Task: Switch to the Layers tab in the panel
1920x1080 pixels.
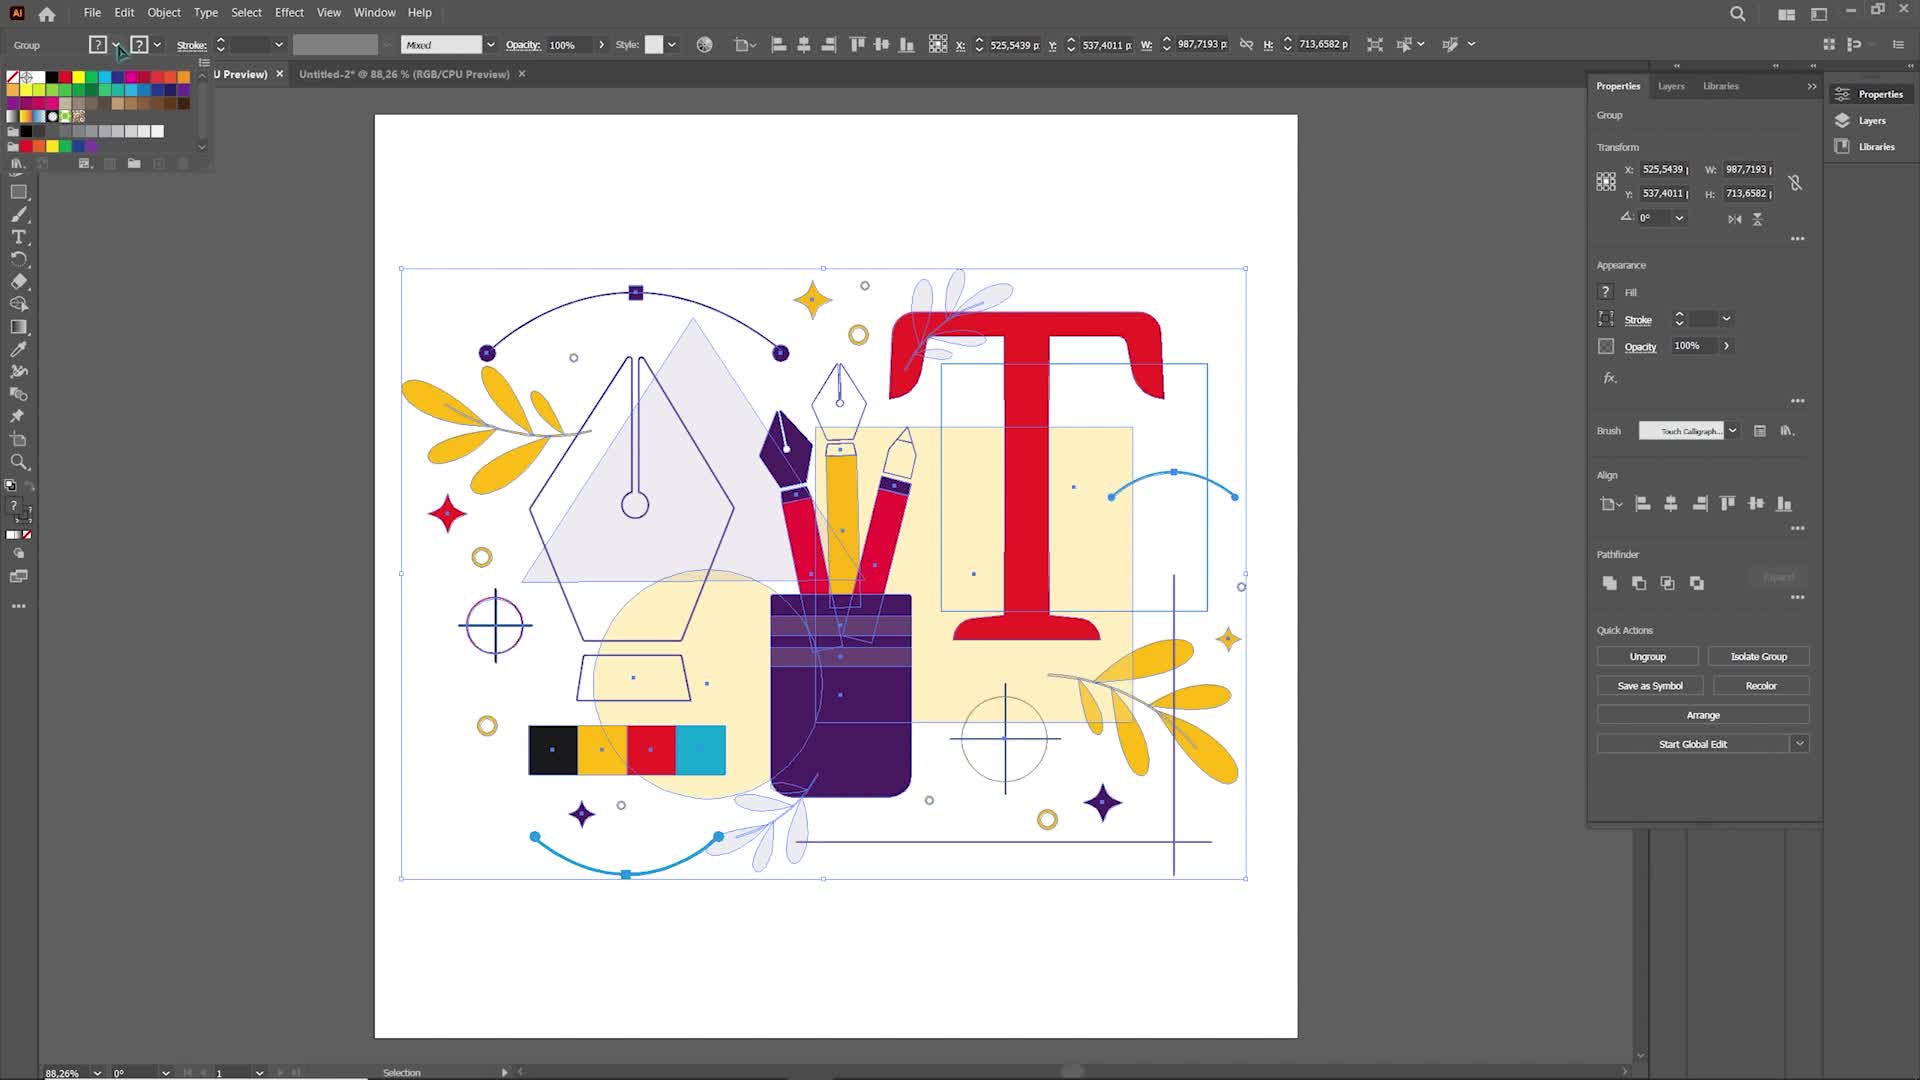Action: pyautogui.click(x=1671, y=86)
